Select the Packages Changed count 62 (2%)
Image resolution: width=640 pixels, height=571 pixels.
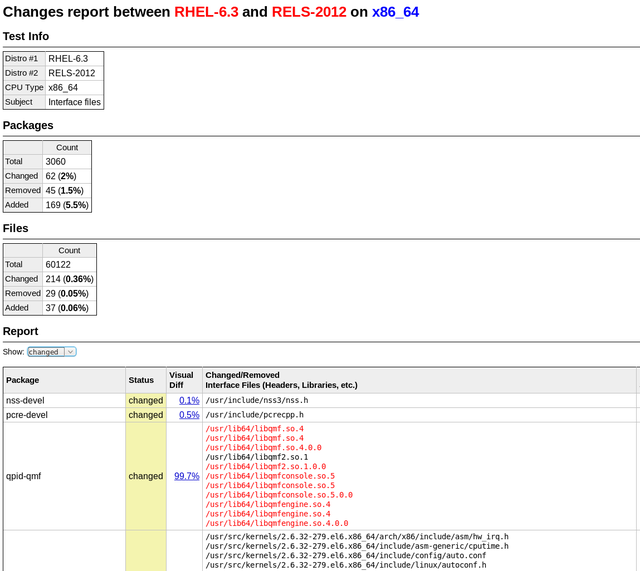pyautogui.click(x=67, y=176)
